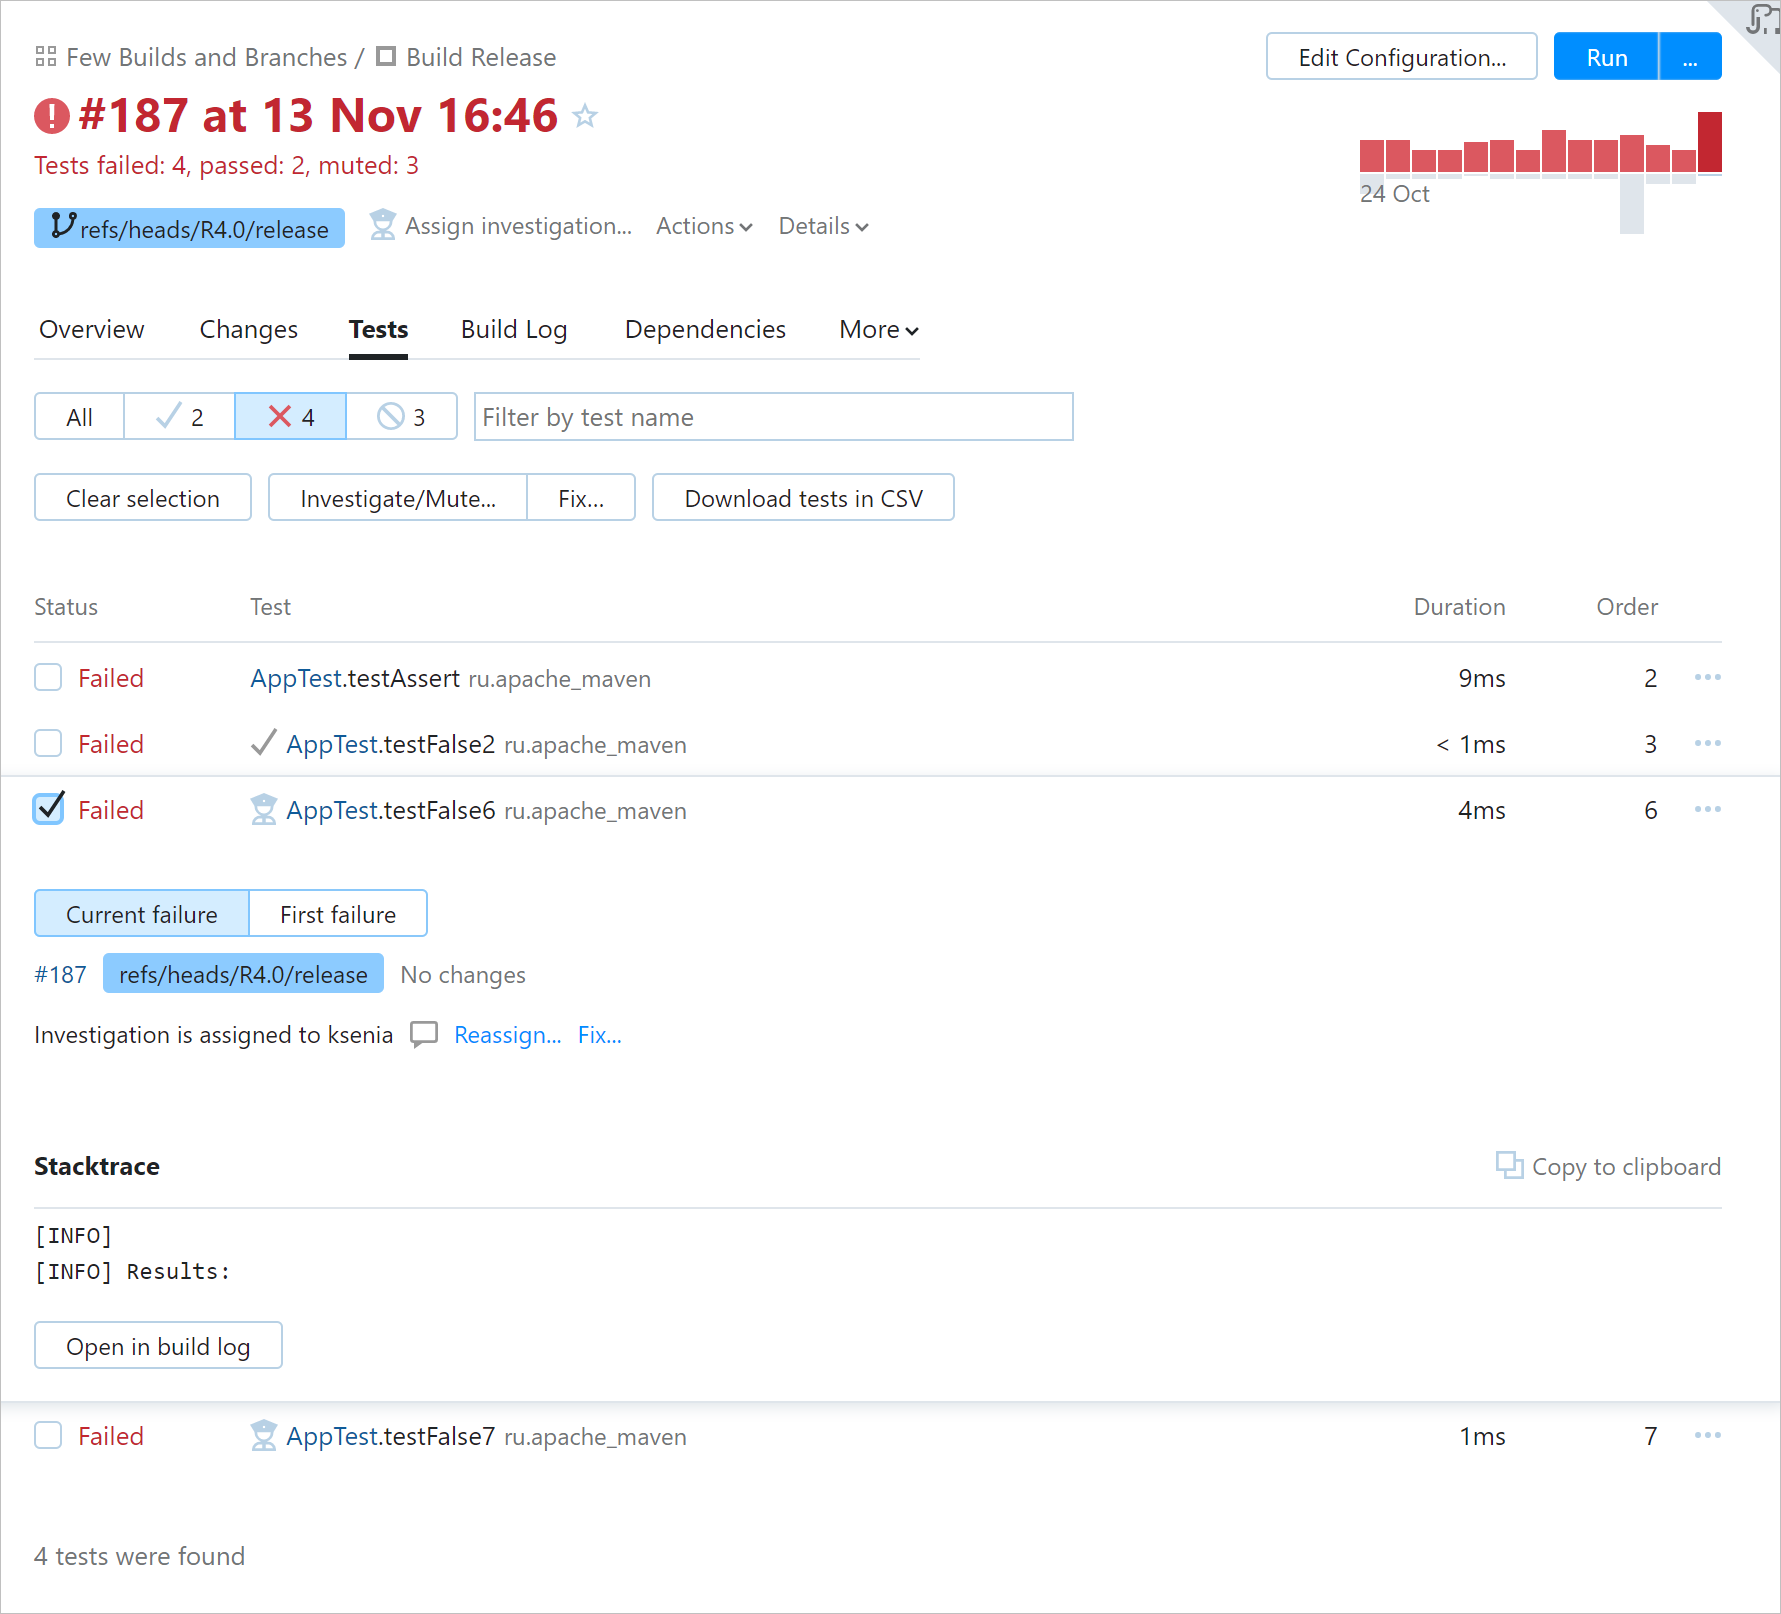Run the build
Viewport: 1781px width, 1614px height.
pyautogui.click(x=1604, y=56)
